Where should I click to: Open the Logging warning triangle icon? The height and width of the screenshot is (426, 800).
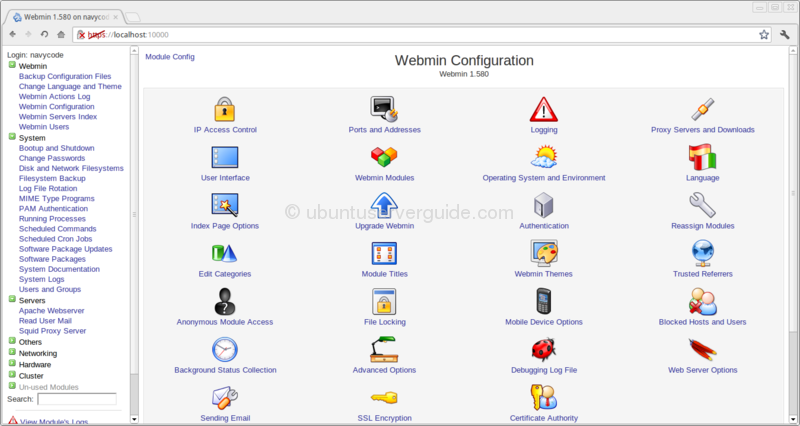pos(544,109)
